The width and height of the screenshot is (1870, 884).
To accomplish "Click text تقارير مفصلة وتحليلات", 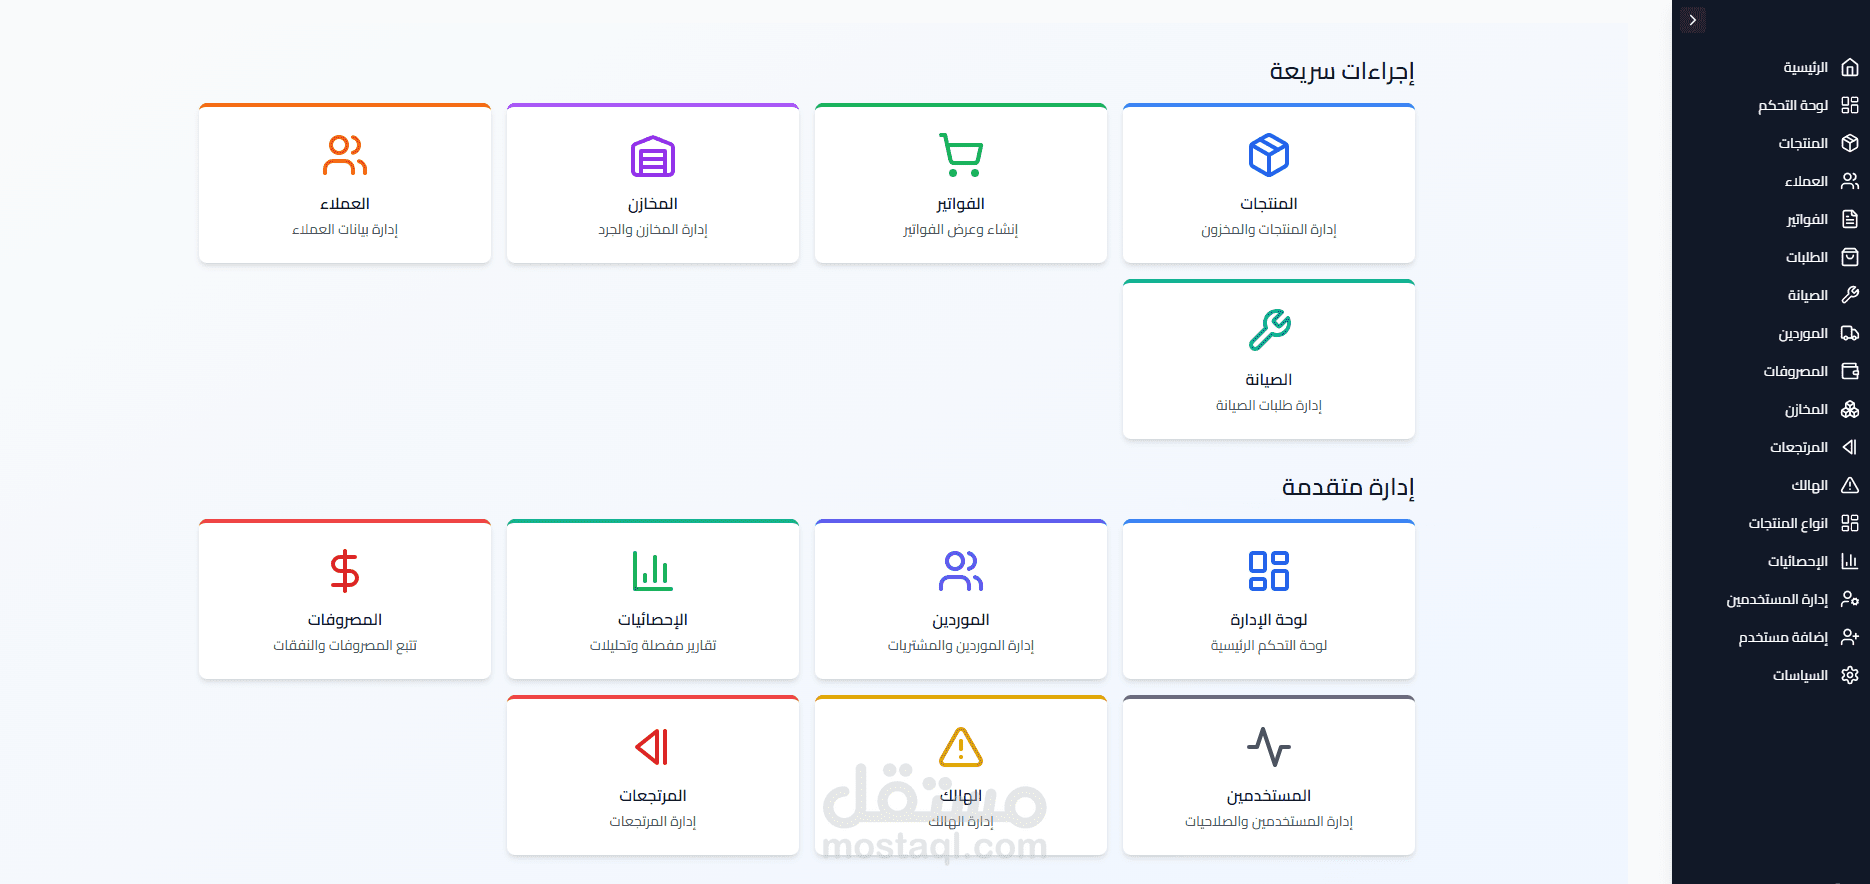I will click(653, 646).
